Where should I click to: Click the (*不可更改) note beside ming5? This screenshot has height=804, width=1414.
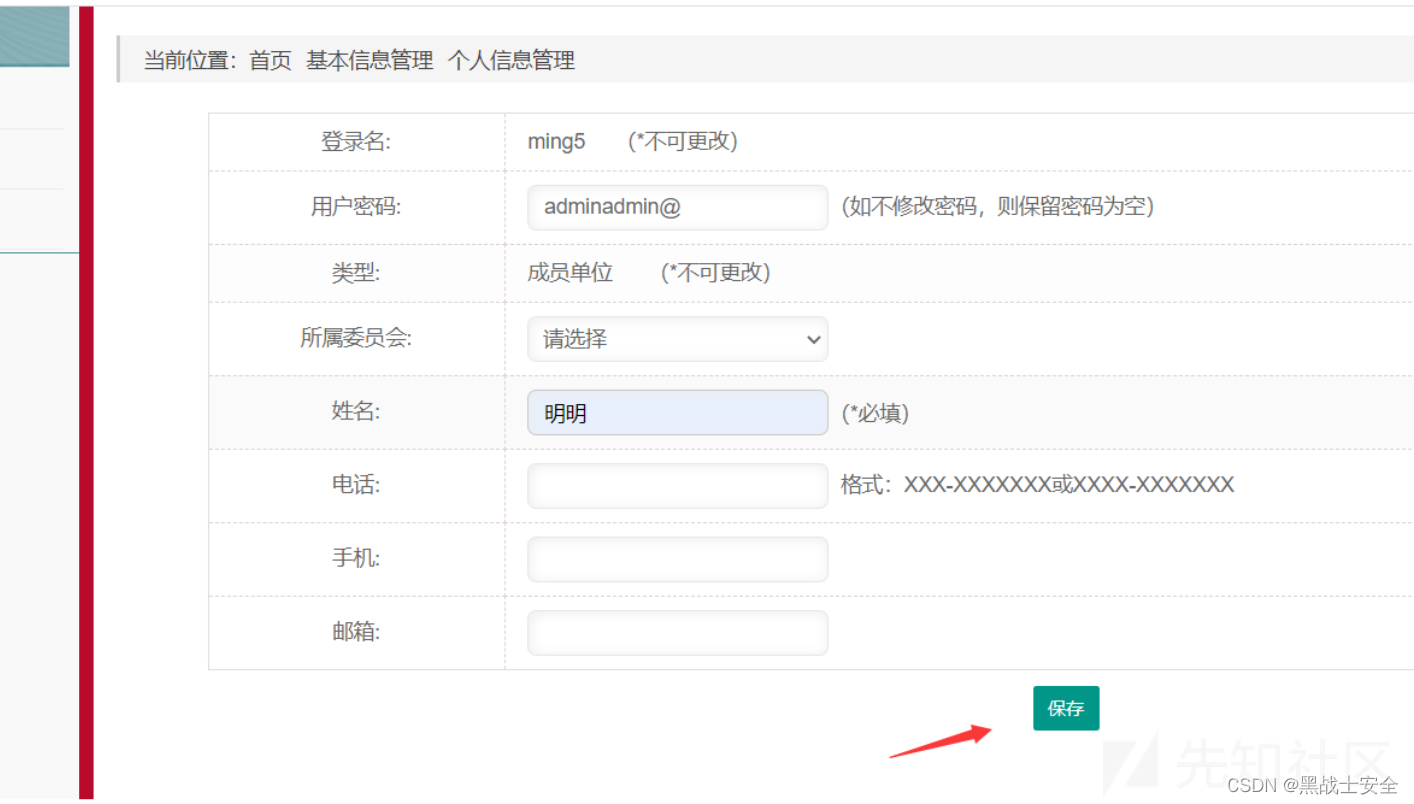pyautogui.click(x=683, y=141)
